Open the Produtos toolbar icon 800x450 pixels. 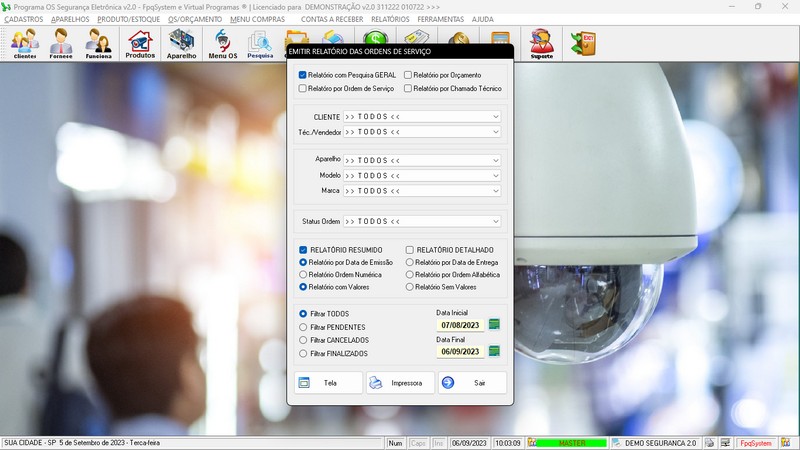coord(140,44)
